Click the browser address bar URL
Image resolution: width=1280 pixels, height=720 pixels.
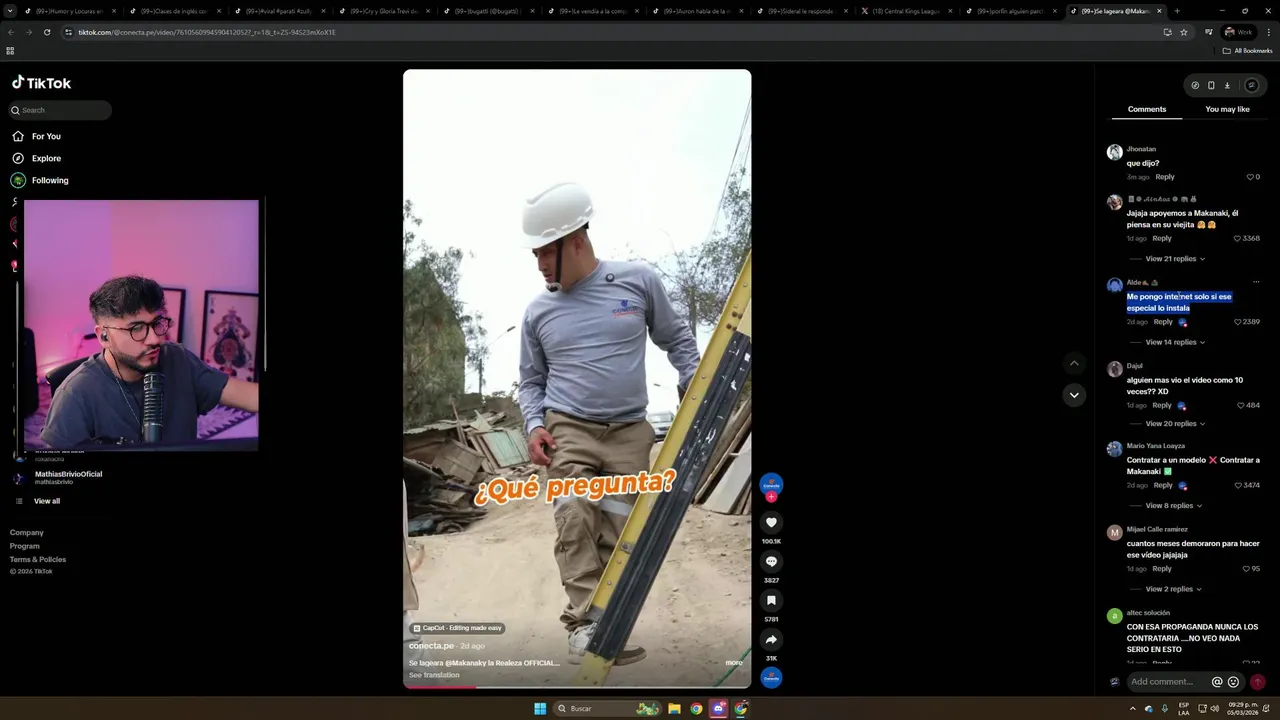pyautogui.click(x=207, y=32)
